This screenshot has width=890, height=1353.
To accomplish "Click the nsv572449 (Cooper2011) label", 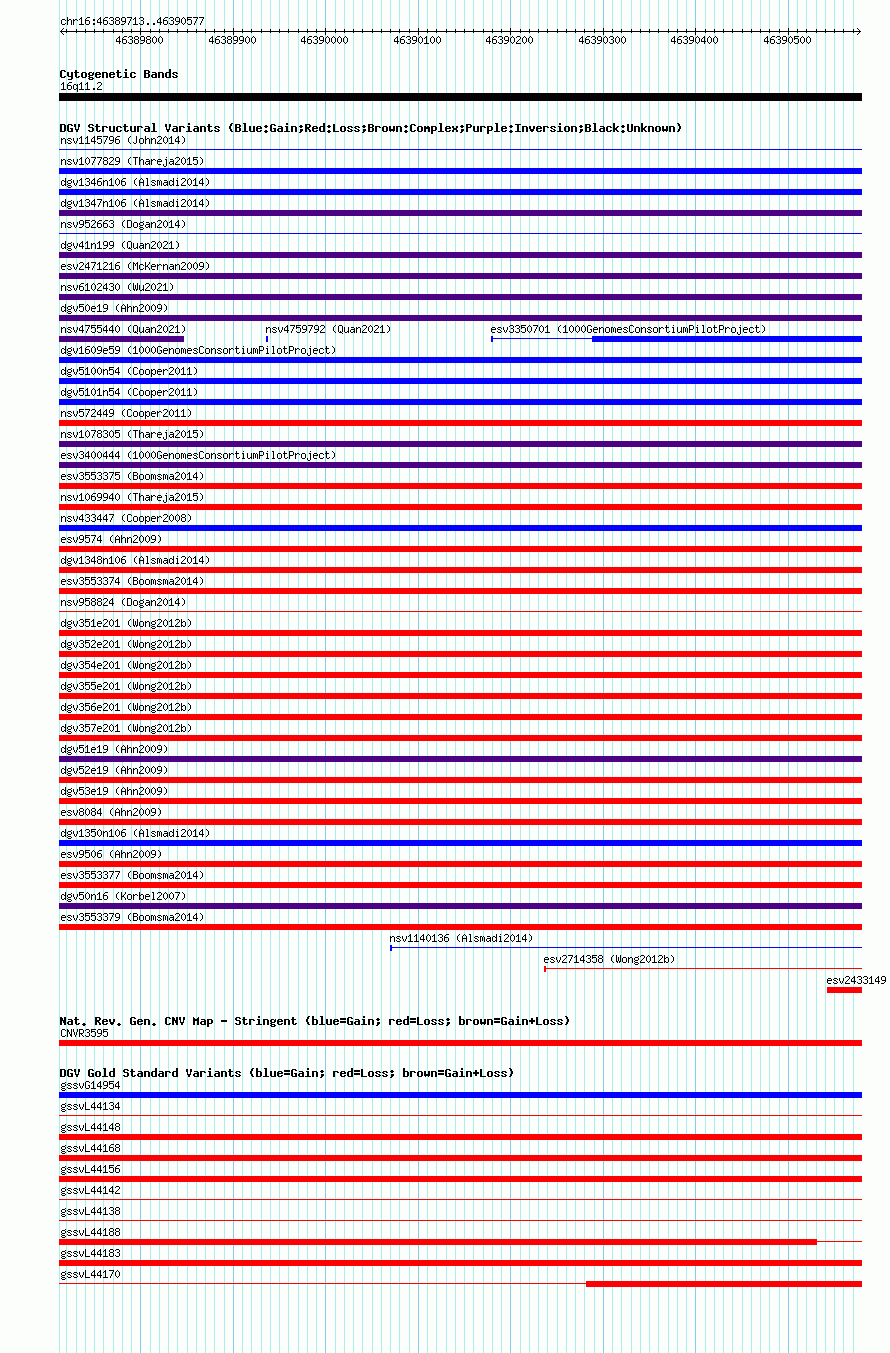I will click(126, 413).
